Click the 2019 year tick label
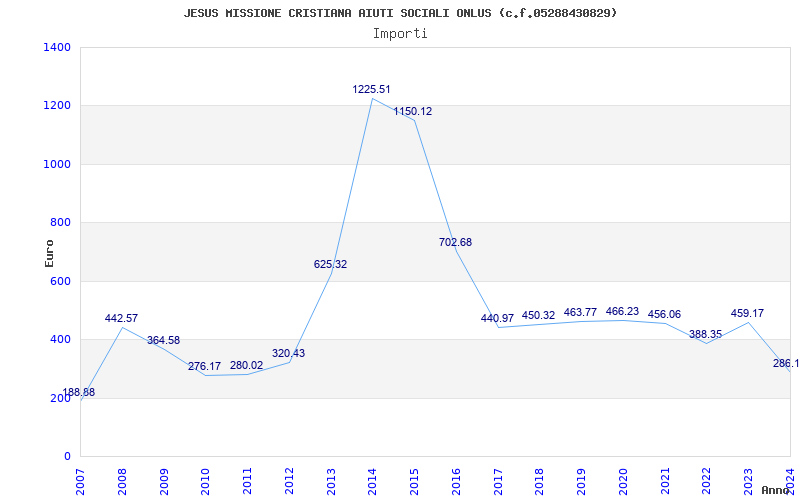This screenshot has height=500, width=800. [x=582, y=481]
